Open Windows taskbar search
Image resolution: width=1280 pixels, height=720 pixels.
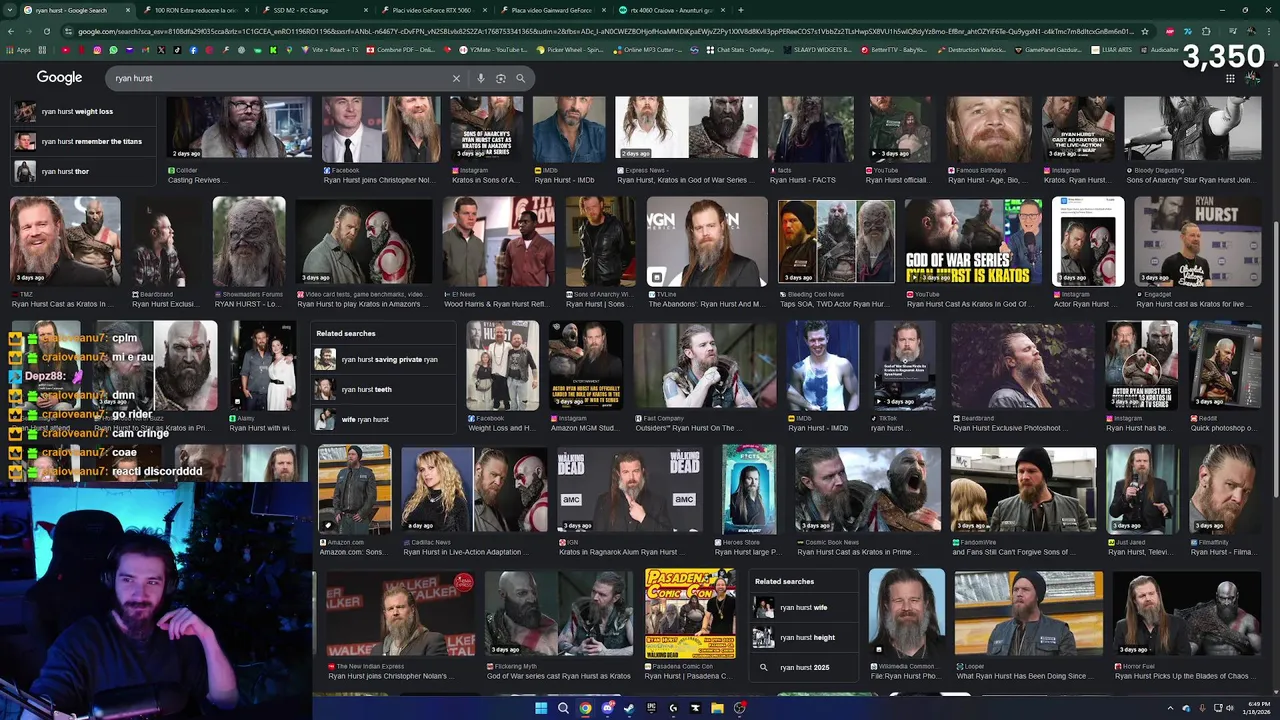point(563,708)
